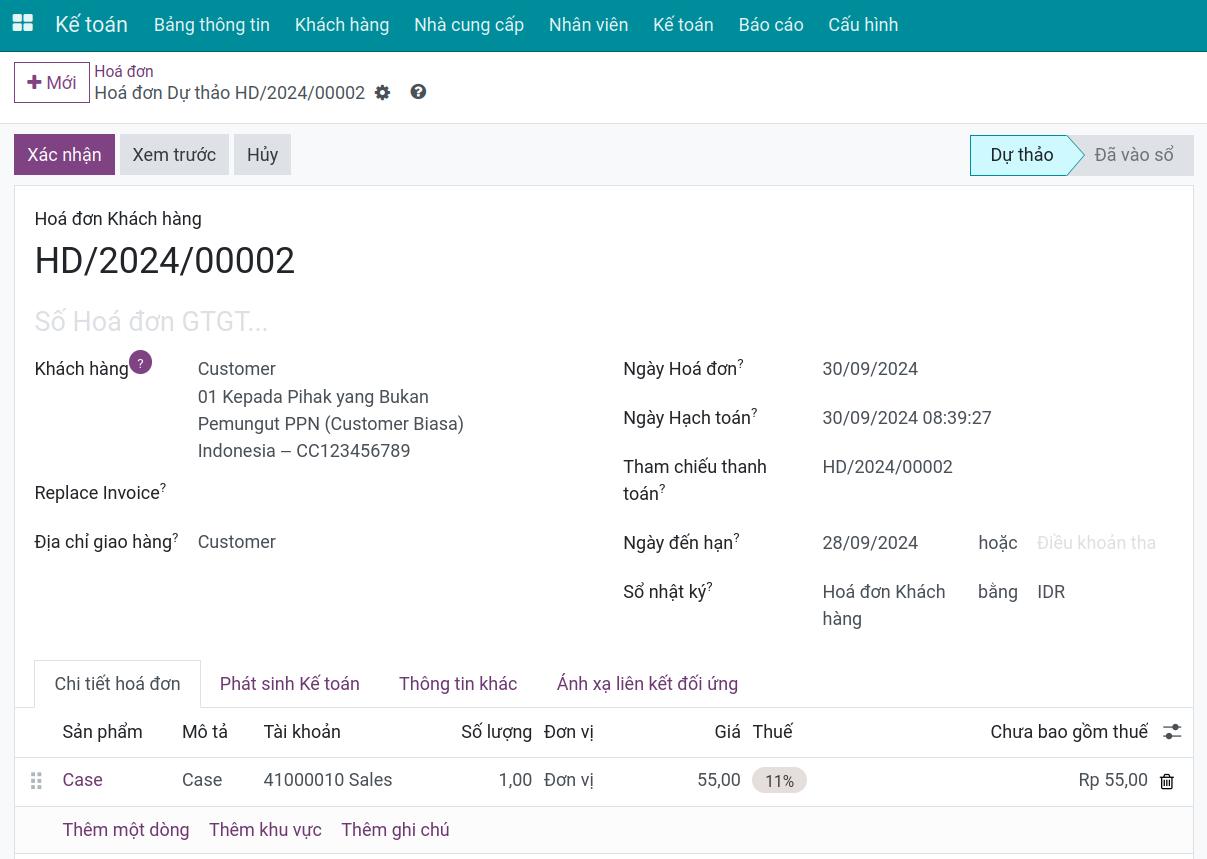
Task: Open the Kế toán dropdown menu in navbar
Action: pos(683,25)
